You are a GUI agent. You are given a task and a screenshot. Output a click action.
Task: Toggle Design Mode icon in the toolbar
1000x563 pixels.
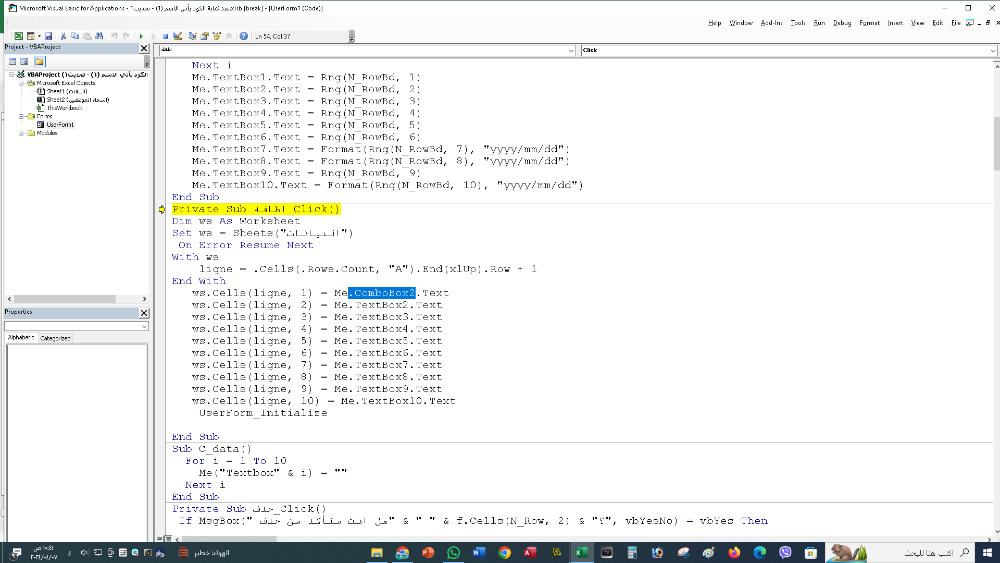(177, 36)
